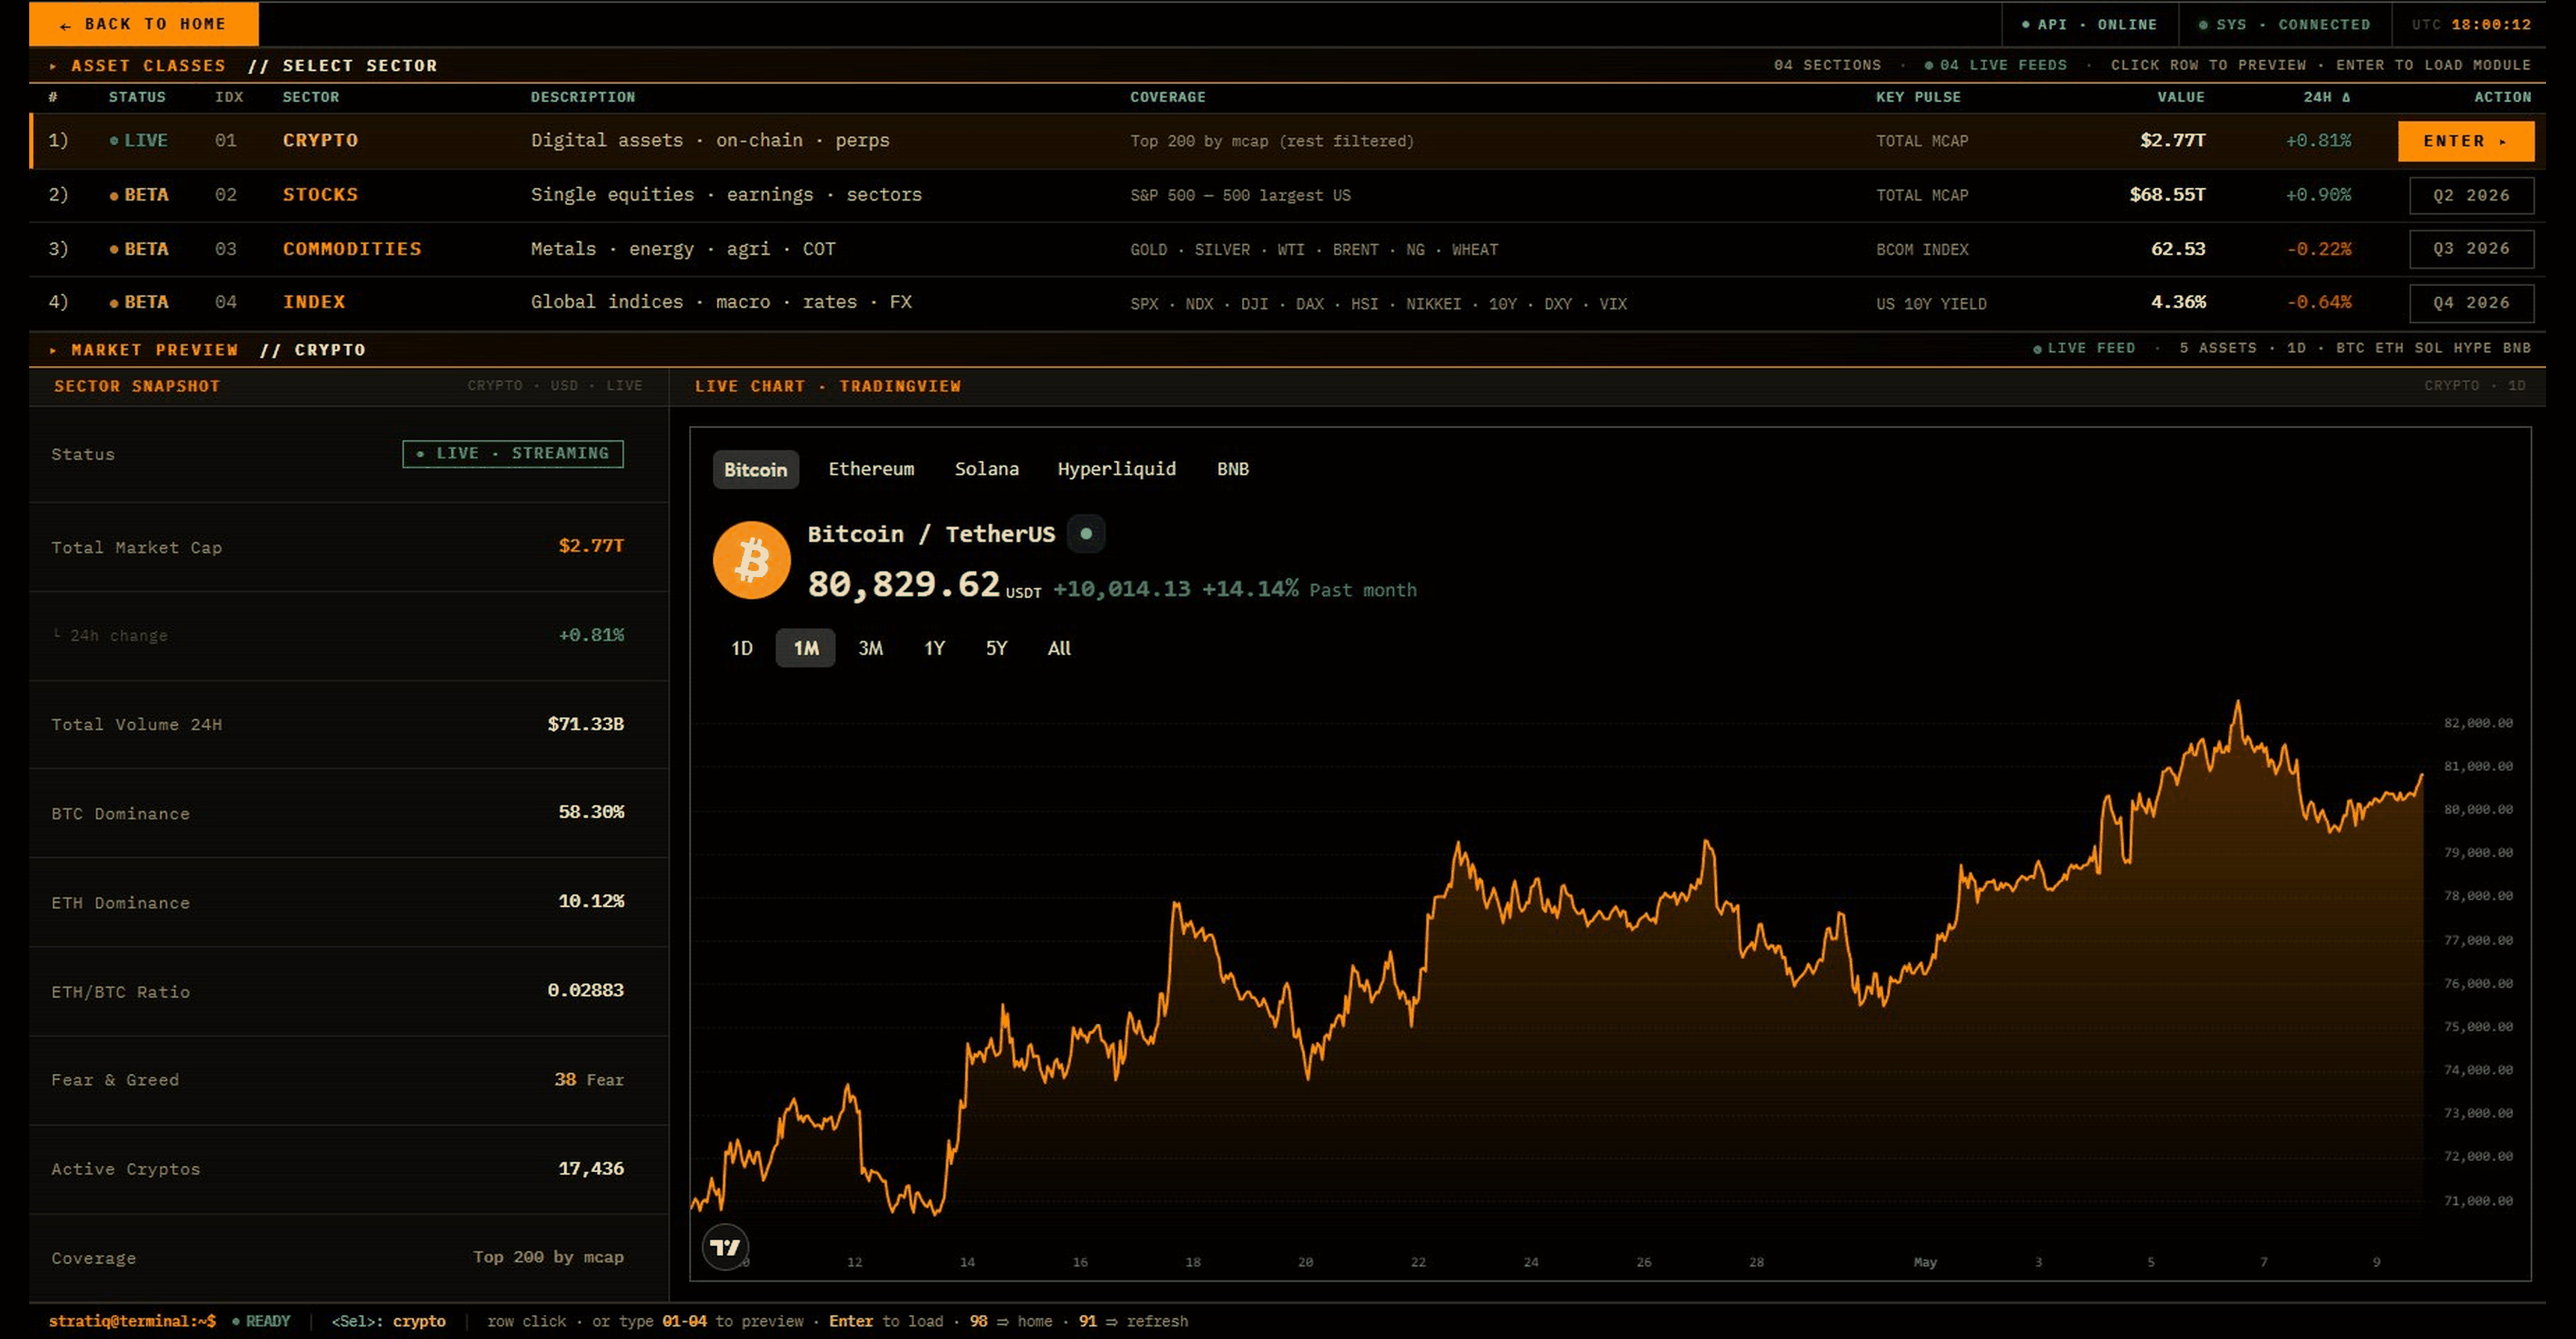The image size is (2576, 1339).
Task: Click the VALUE column header
Action: point(2180,97)
